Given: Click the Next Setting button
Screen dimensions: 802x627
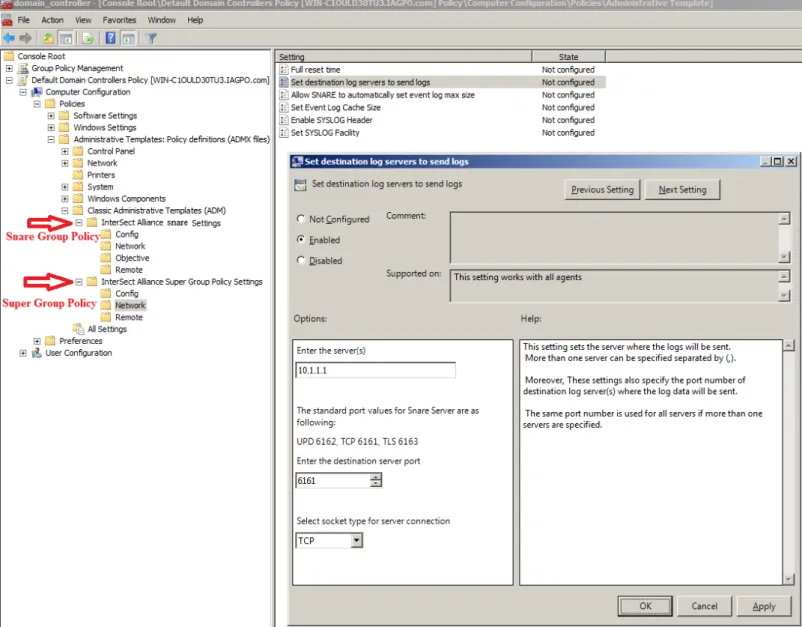Looking at the screenshot, I should click(x=682, y=189).
